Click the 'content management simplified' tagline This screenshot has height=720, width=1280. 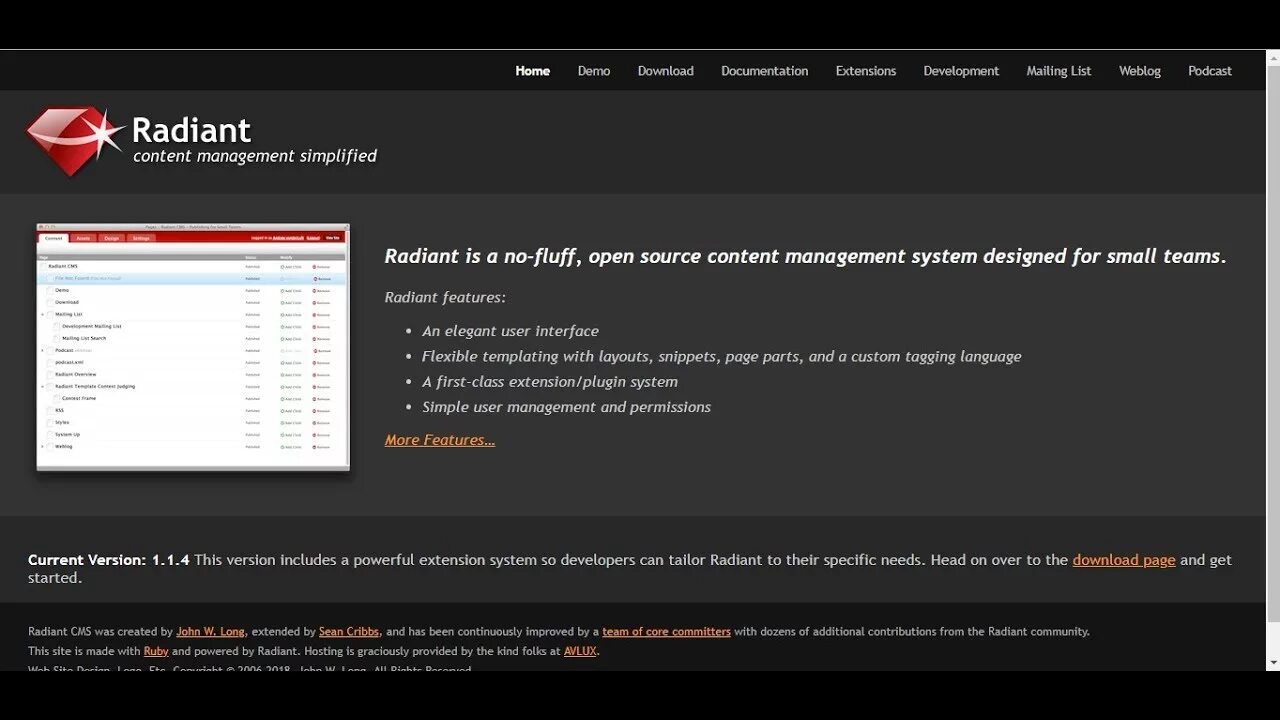tap(255, 156)
